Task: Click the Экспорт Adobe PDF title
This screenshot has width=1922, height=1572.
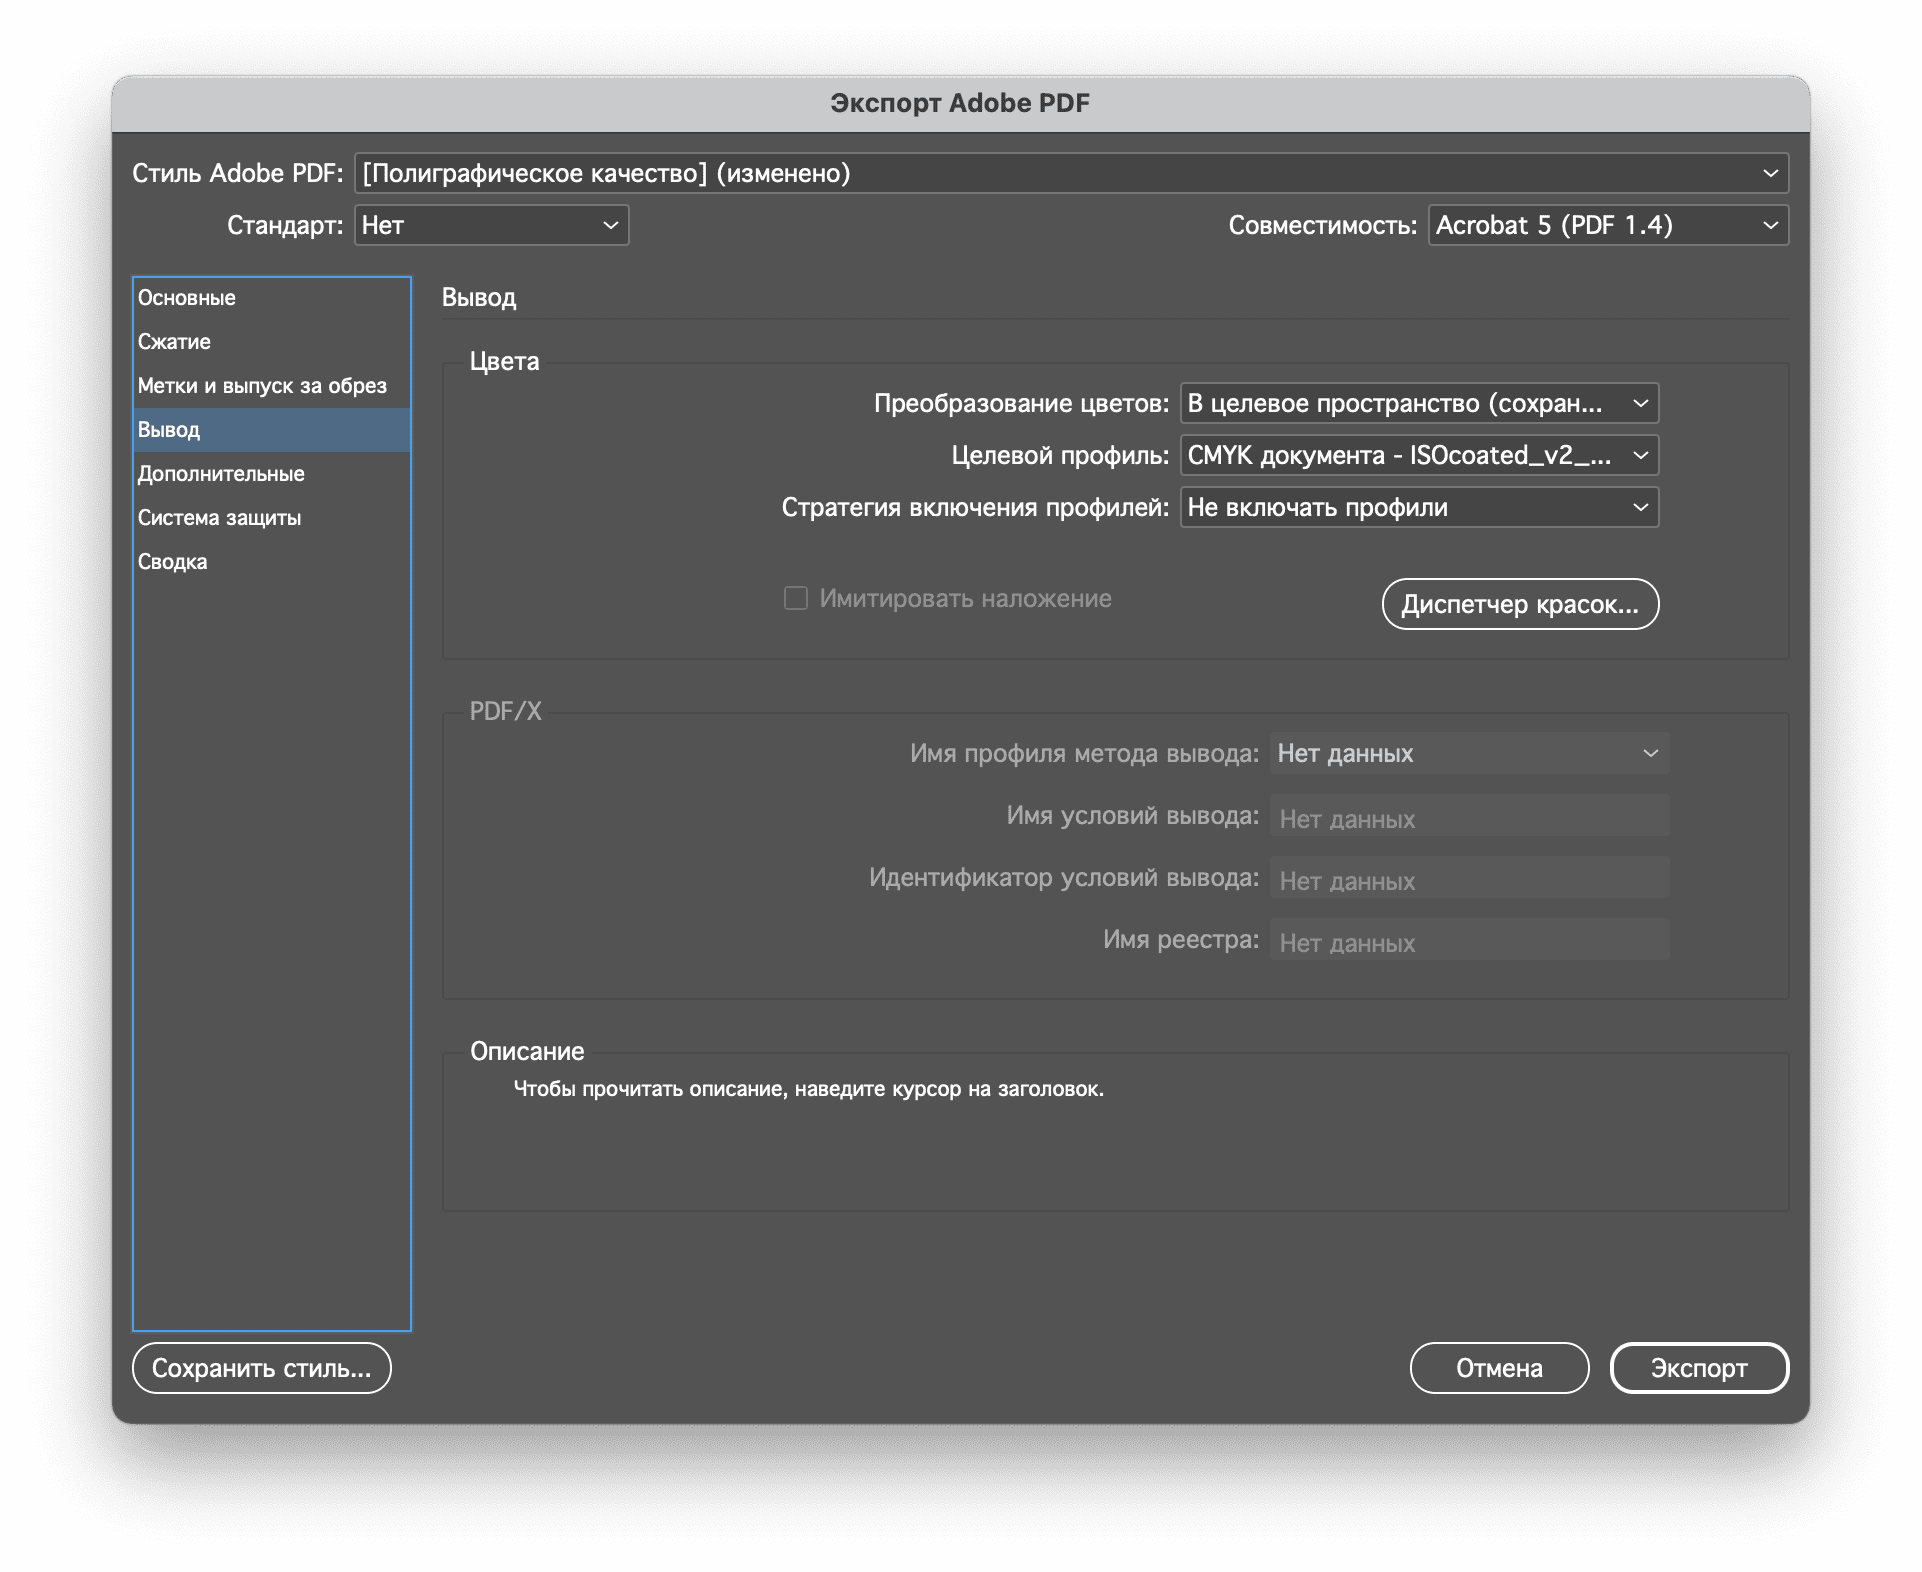Action: click(960, 103)
